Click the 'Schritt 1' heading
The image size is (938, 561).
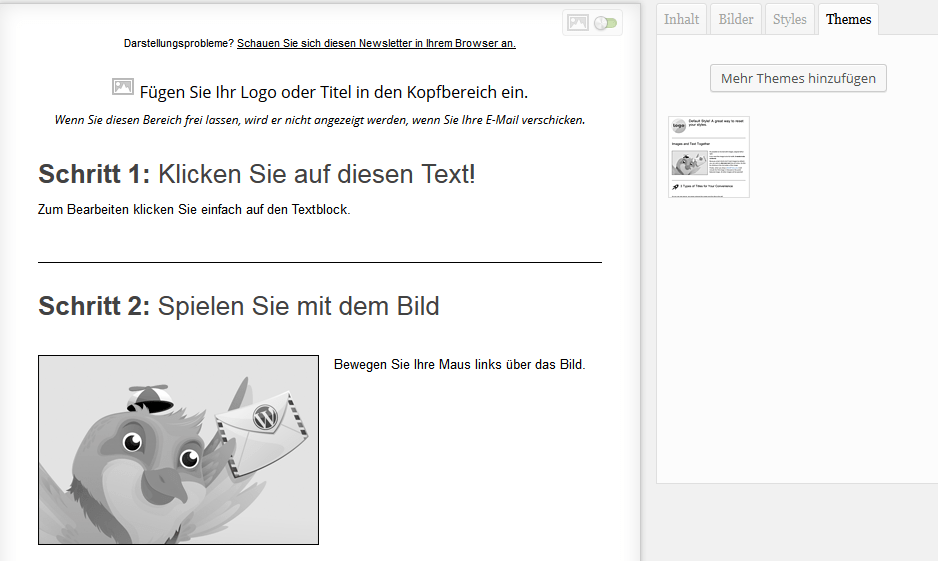pyautogui.click(x=257, y=174)
